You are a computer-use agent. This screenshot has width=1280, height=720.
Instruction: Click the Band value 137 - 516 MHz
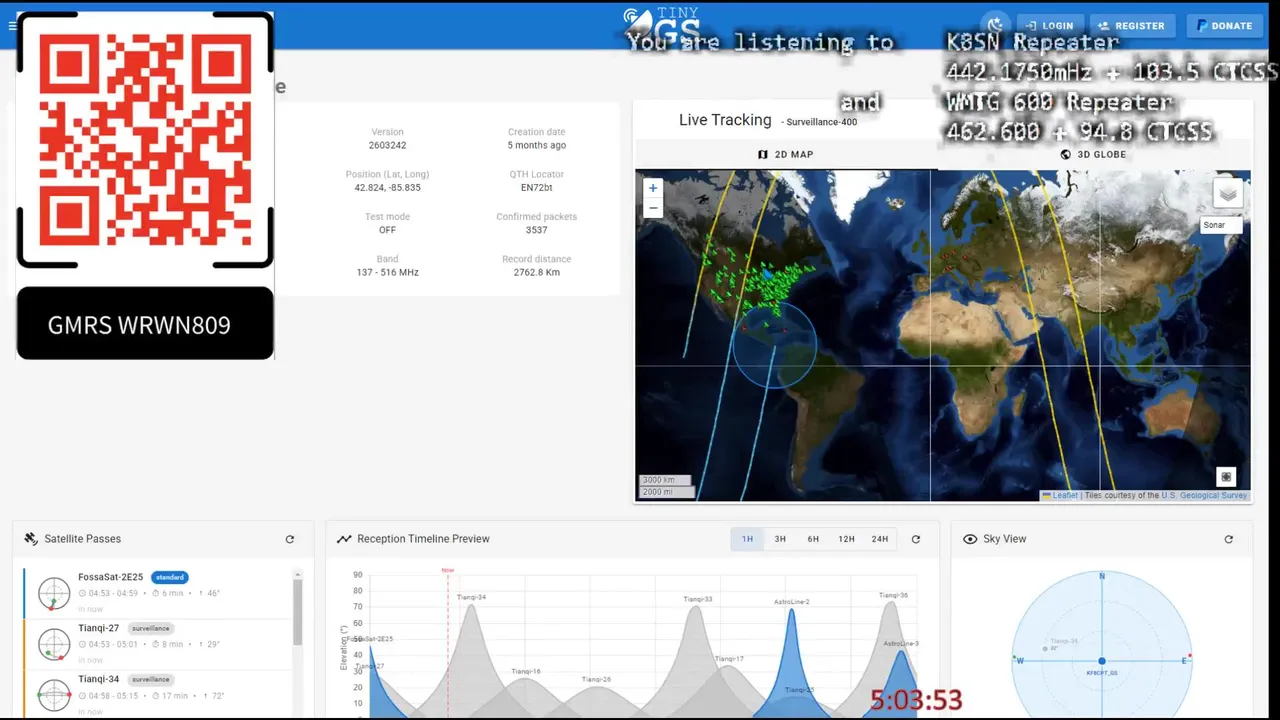coord(387,272)
